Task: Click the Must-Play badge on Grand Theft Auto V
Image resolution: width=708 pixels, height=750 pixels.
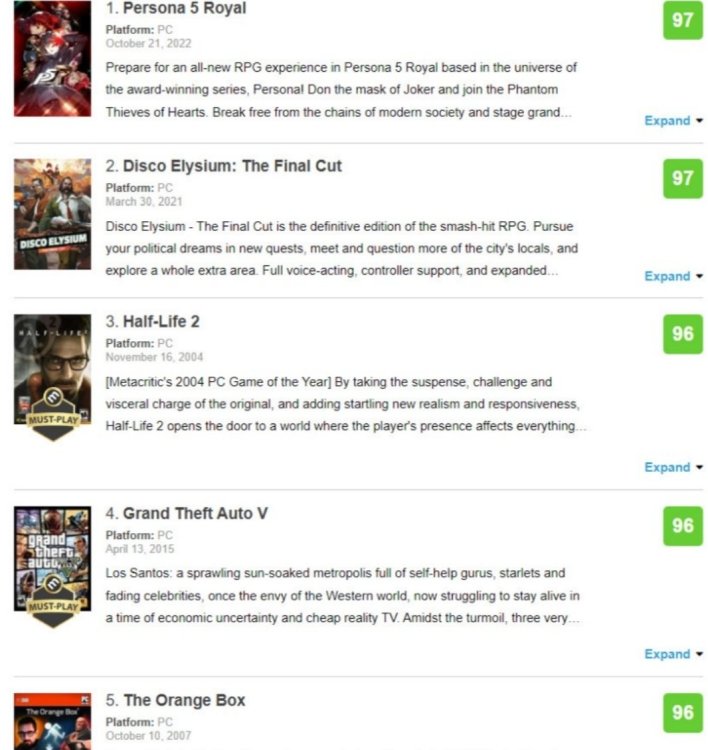Action: point(53,601)
